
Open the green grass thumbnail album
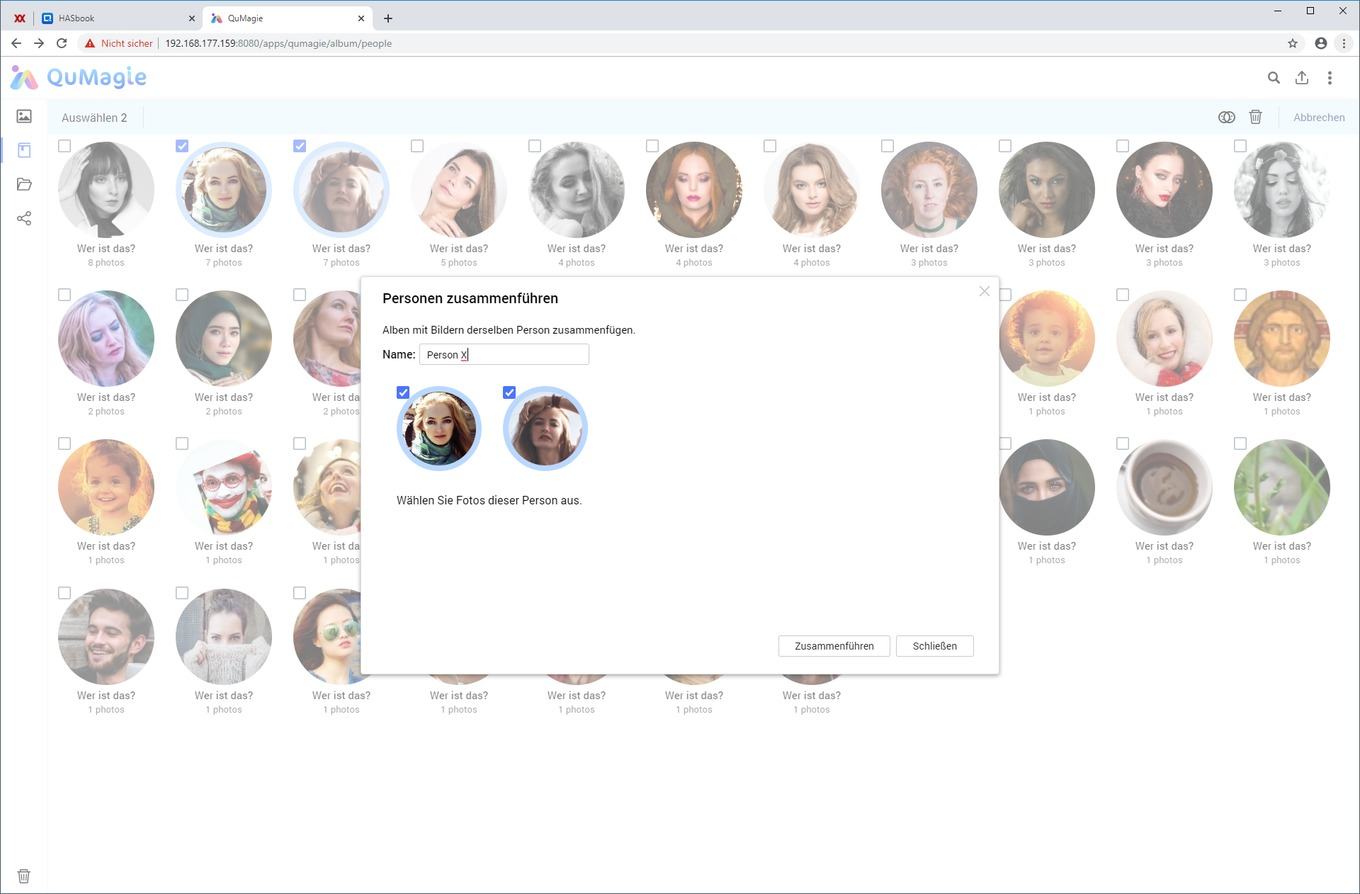[1282, 488]
